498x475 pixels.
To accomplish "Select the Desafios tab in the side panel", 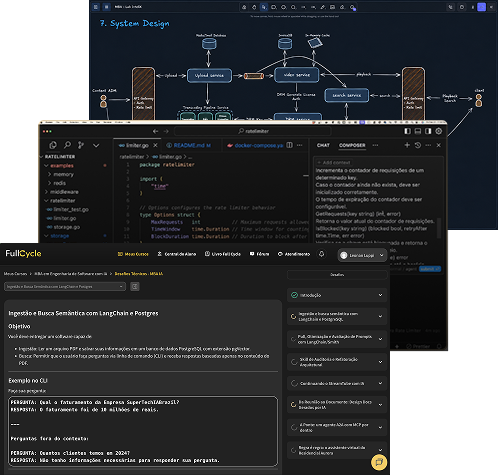I will point(337,275).
